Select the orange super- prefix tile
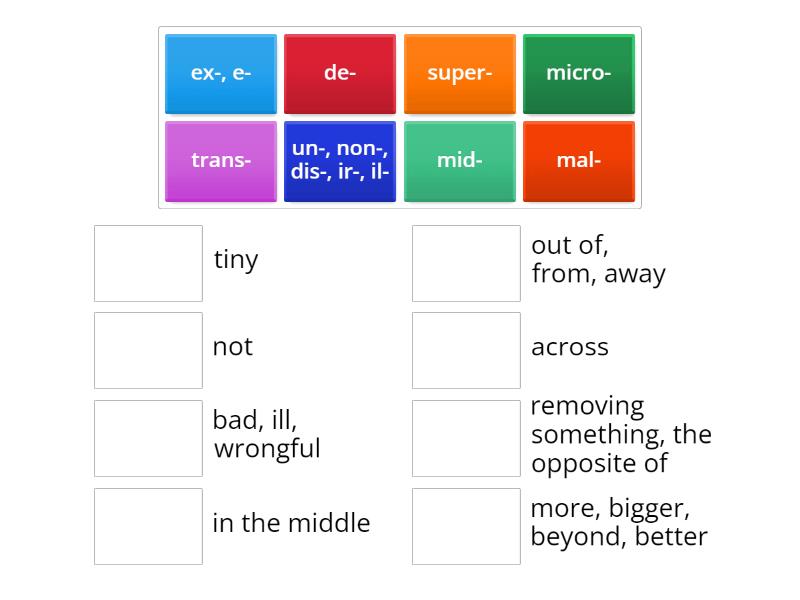800x600 pixels. pos(460,73)
